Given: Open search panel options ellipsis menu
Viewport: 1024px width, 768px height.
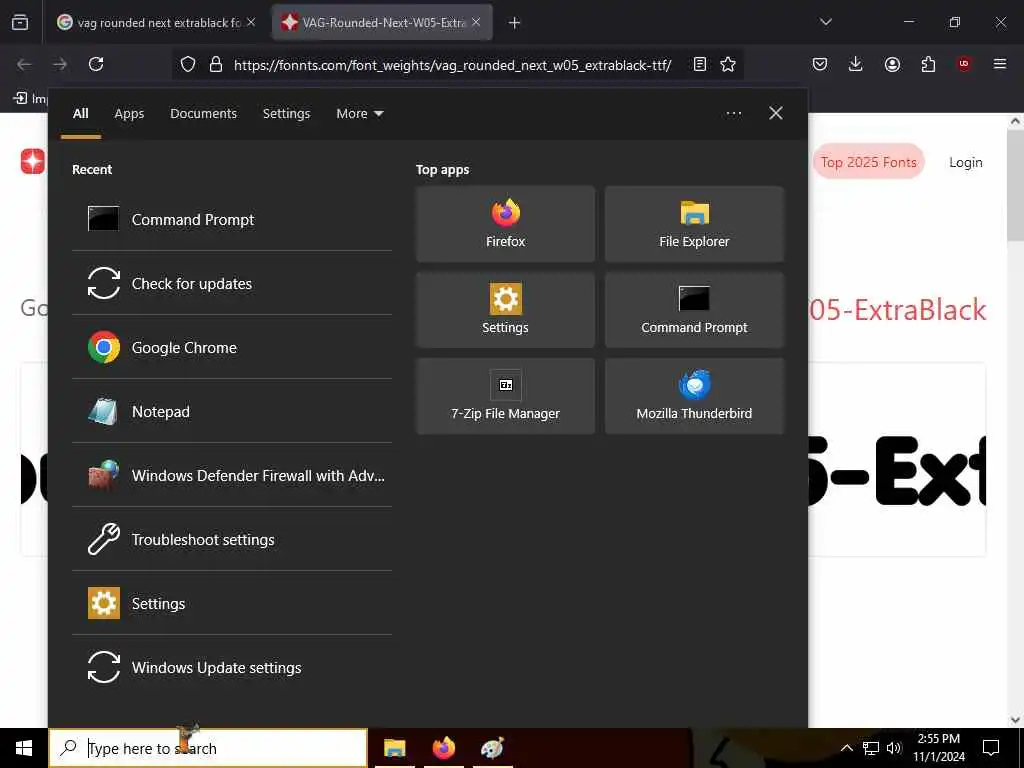Looking at the screenshot, I should pyautogui.click(x=734, y=114).
